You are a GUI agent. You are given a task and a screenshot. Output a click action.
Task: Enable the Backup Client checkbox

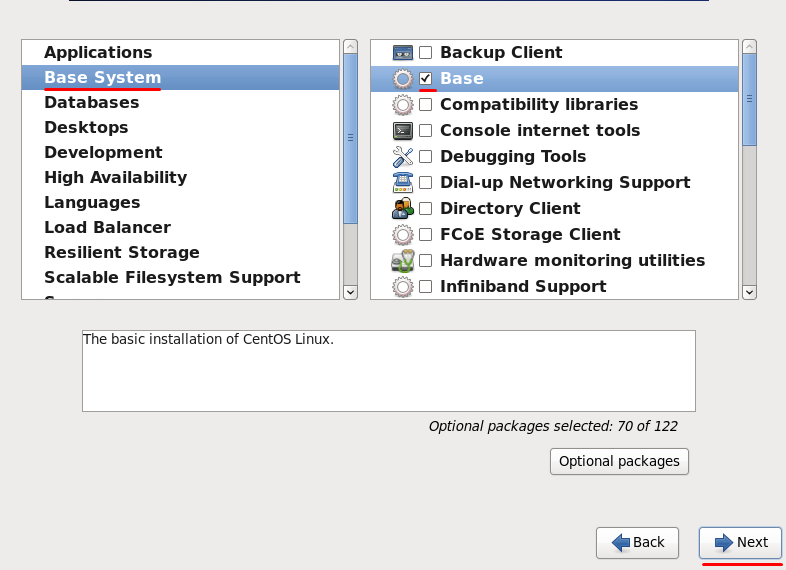[426, 52]
